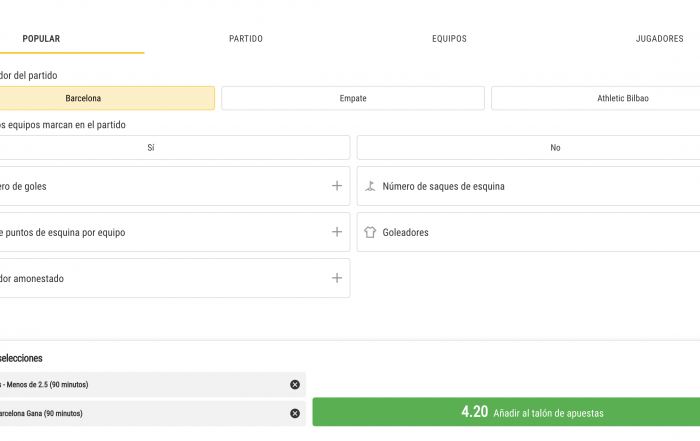Click the corner flag icon
Image resolution: width=700 pixels, height=441 pixels.
point(370,186)
